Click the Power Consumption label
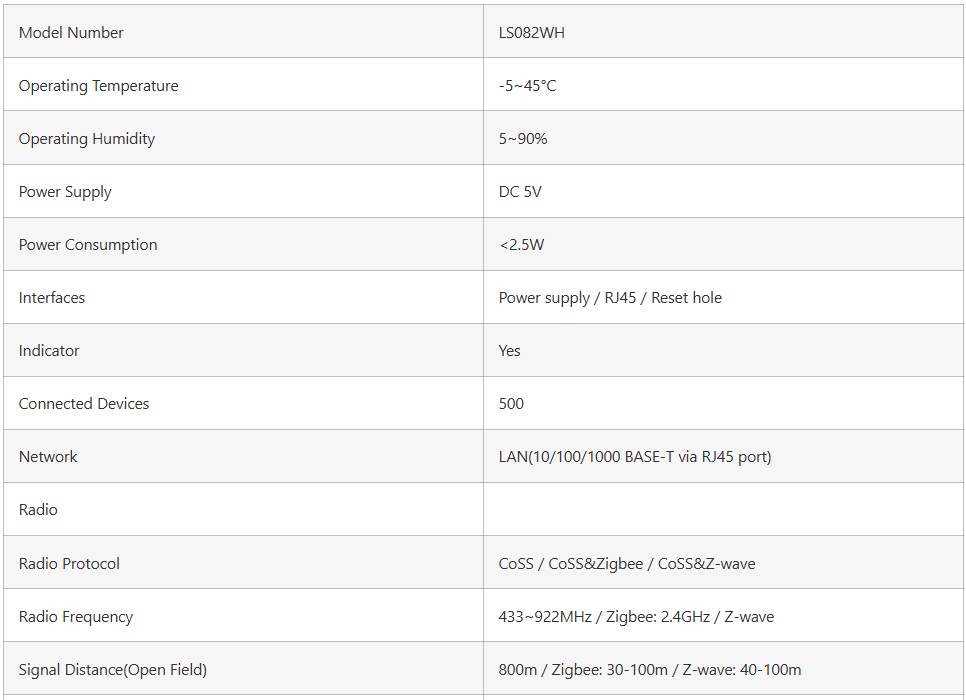 [x=88, y=244]
